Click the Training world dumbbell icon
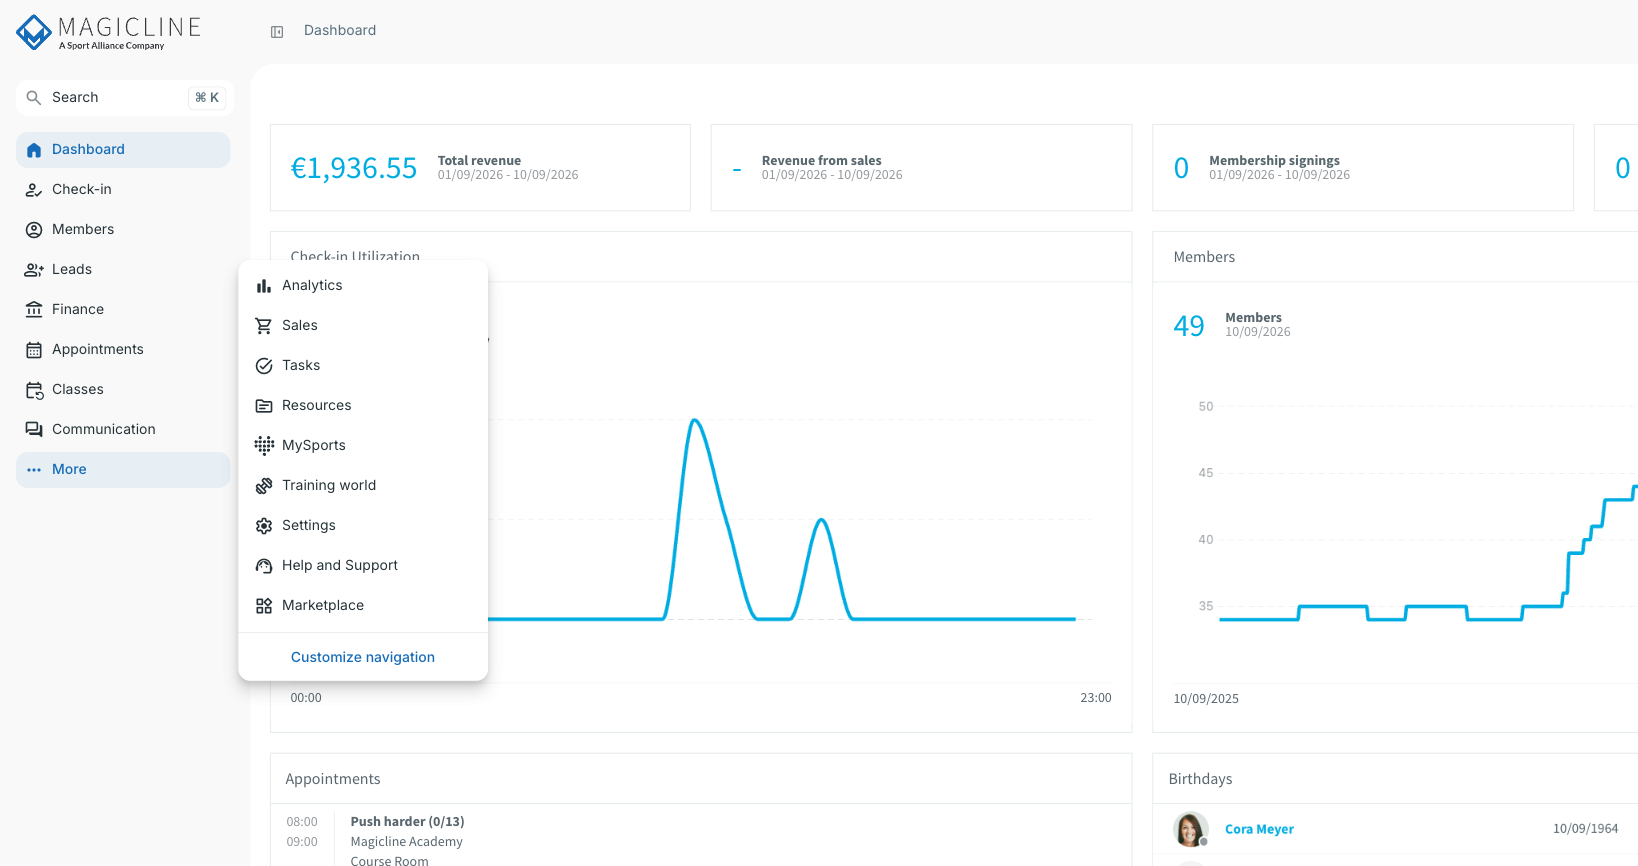This screenshot has width=1638, height=866. [x=264, y=486]
